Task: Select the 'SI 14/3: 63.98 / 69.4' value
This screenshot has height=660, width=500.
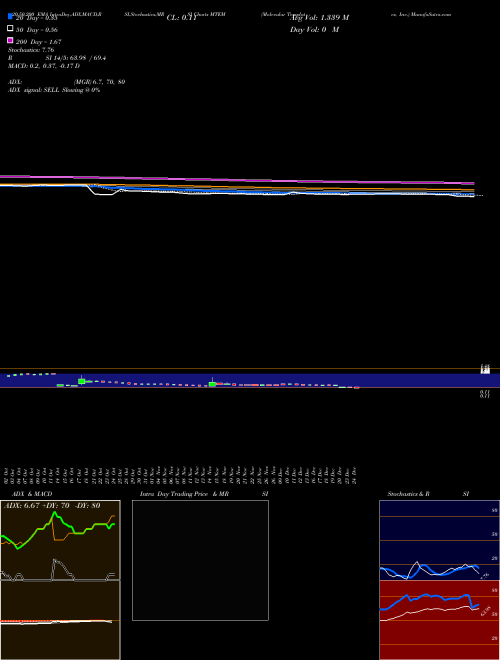Action: (76, 58)
